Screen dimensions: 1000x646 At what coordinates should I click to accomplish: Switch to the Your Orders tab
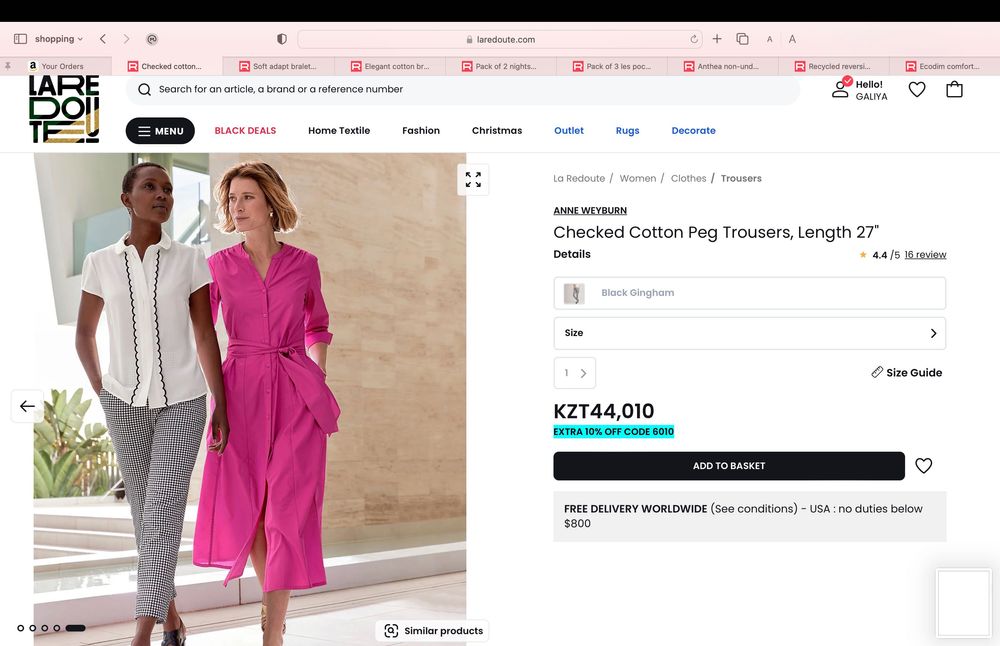click(62, 66)
